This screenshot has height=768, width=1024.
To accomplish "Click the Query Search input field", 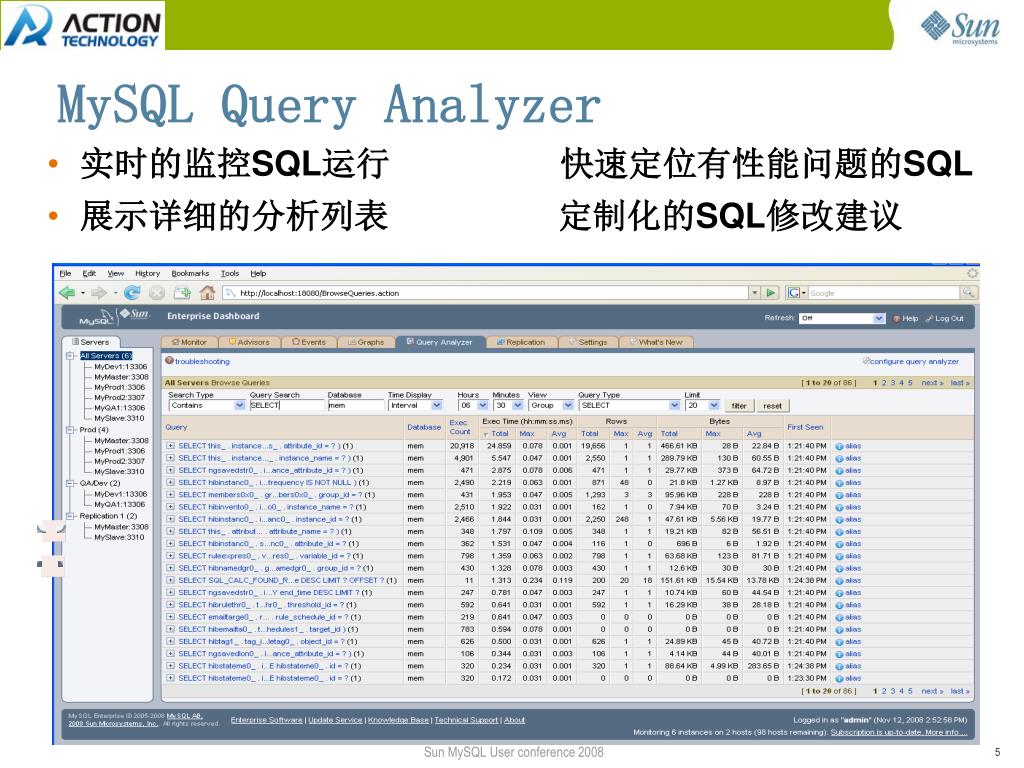I will (x=286, y=406).
